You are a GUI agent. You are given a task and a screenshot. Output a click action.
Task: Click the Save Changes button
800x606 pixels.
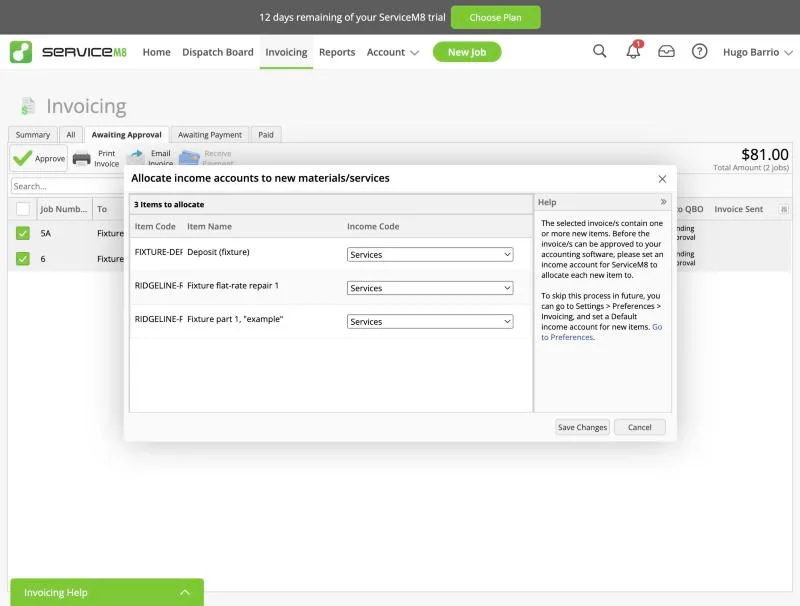click(x=582, y=427)
